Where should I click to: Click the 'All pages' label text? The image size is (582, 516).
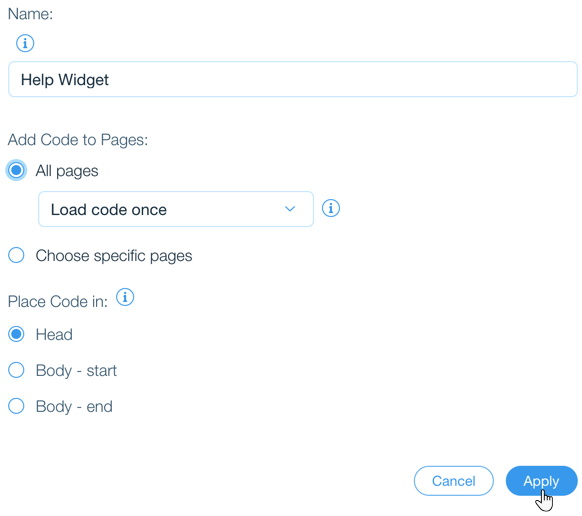pyautogui.click(x=67, y=171)
